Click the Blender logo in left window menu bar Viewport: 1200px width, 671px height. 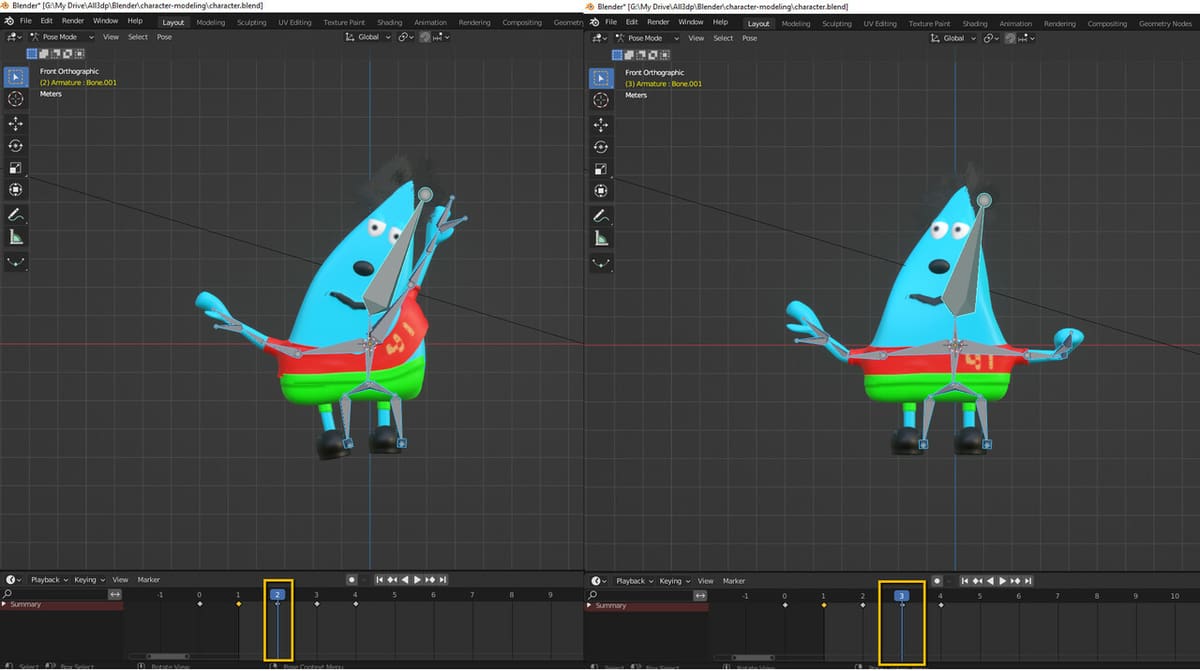point(8,21)
